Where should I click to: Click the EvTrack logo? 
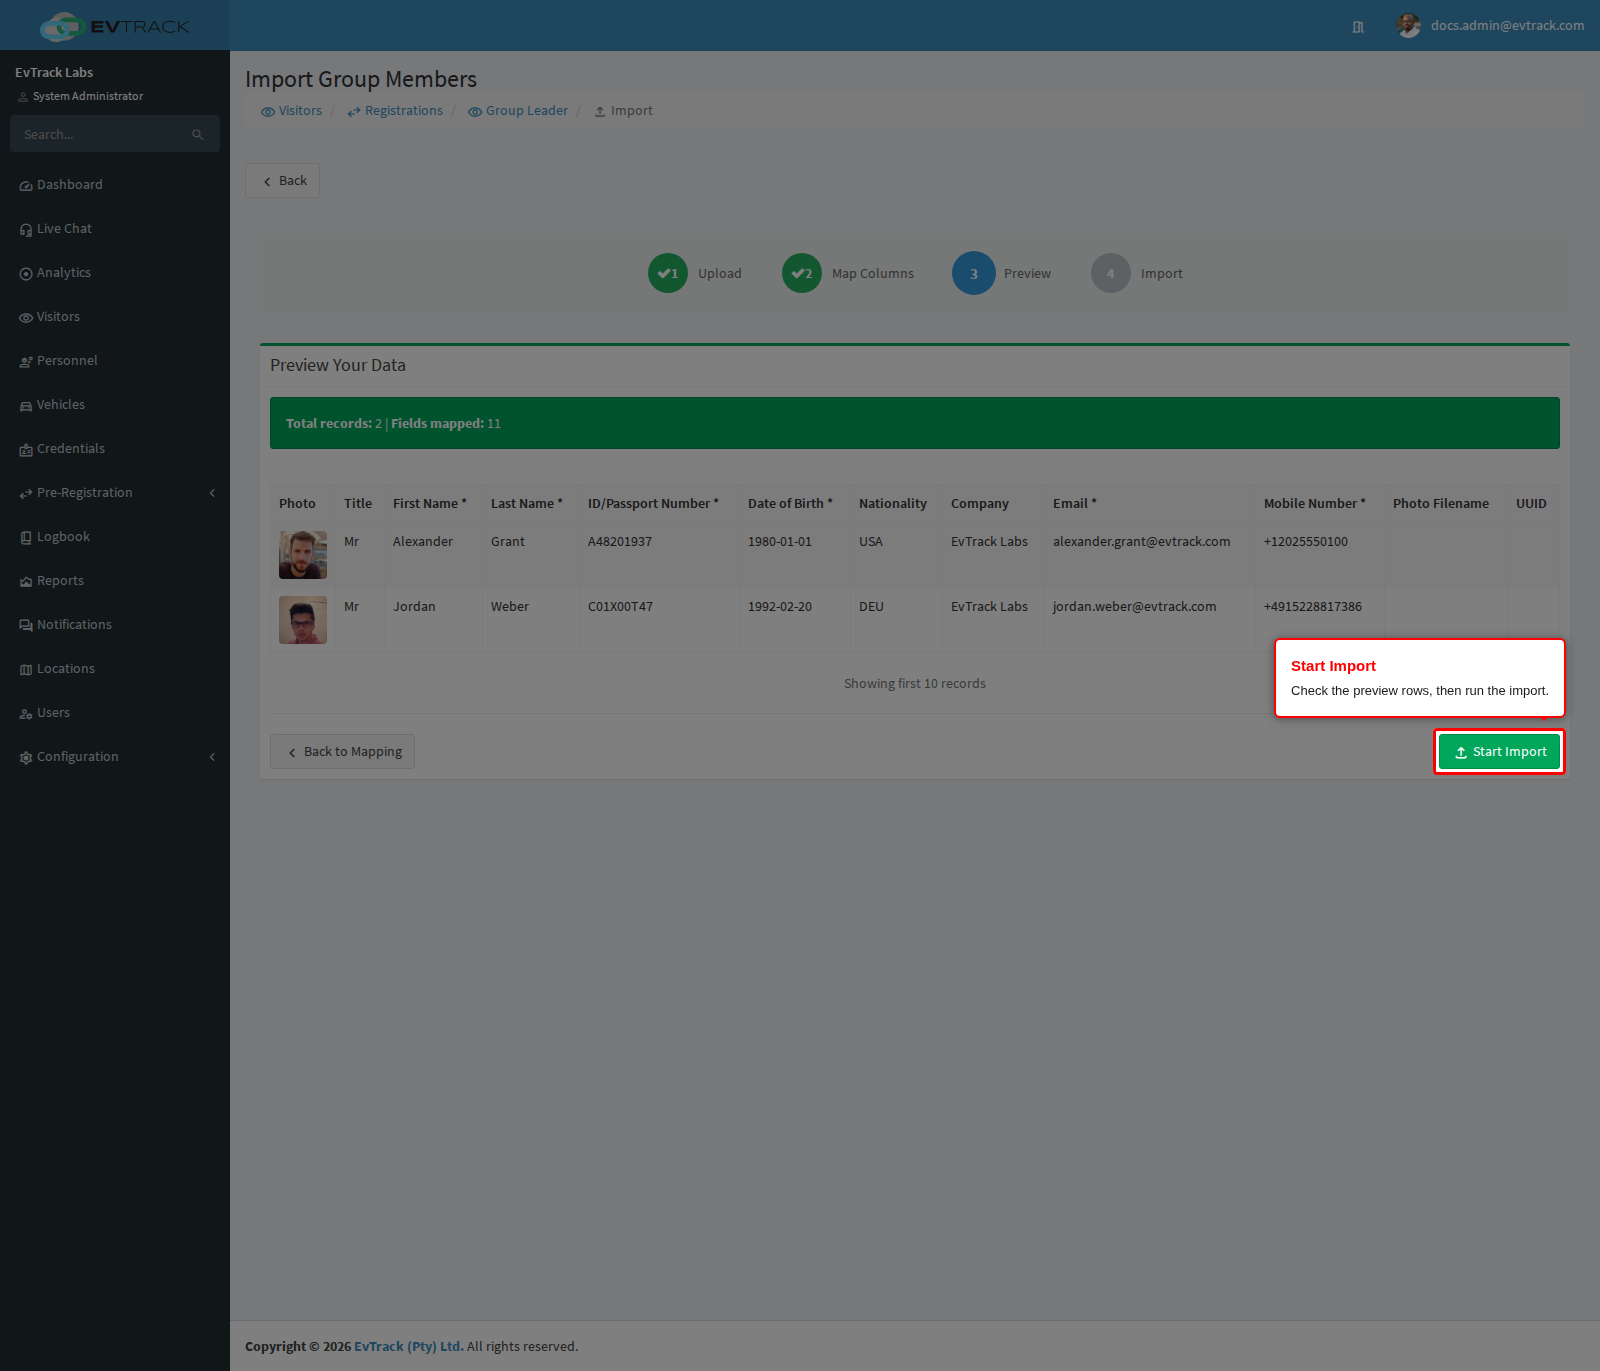pyautogui.click(x=115, y=26)
